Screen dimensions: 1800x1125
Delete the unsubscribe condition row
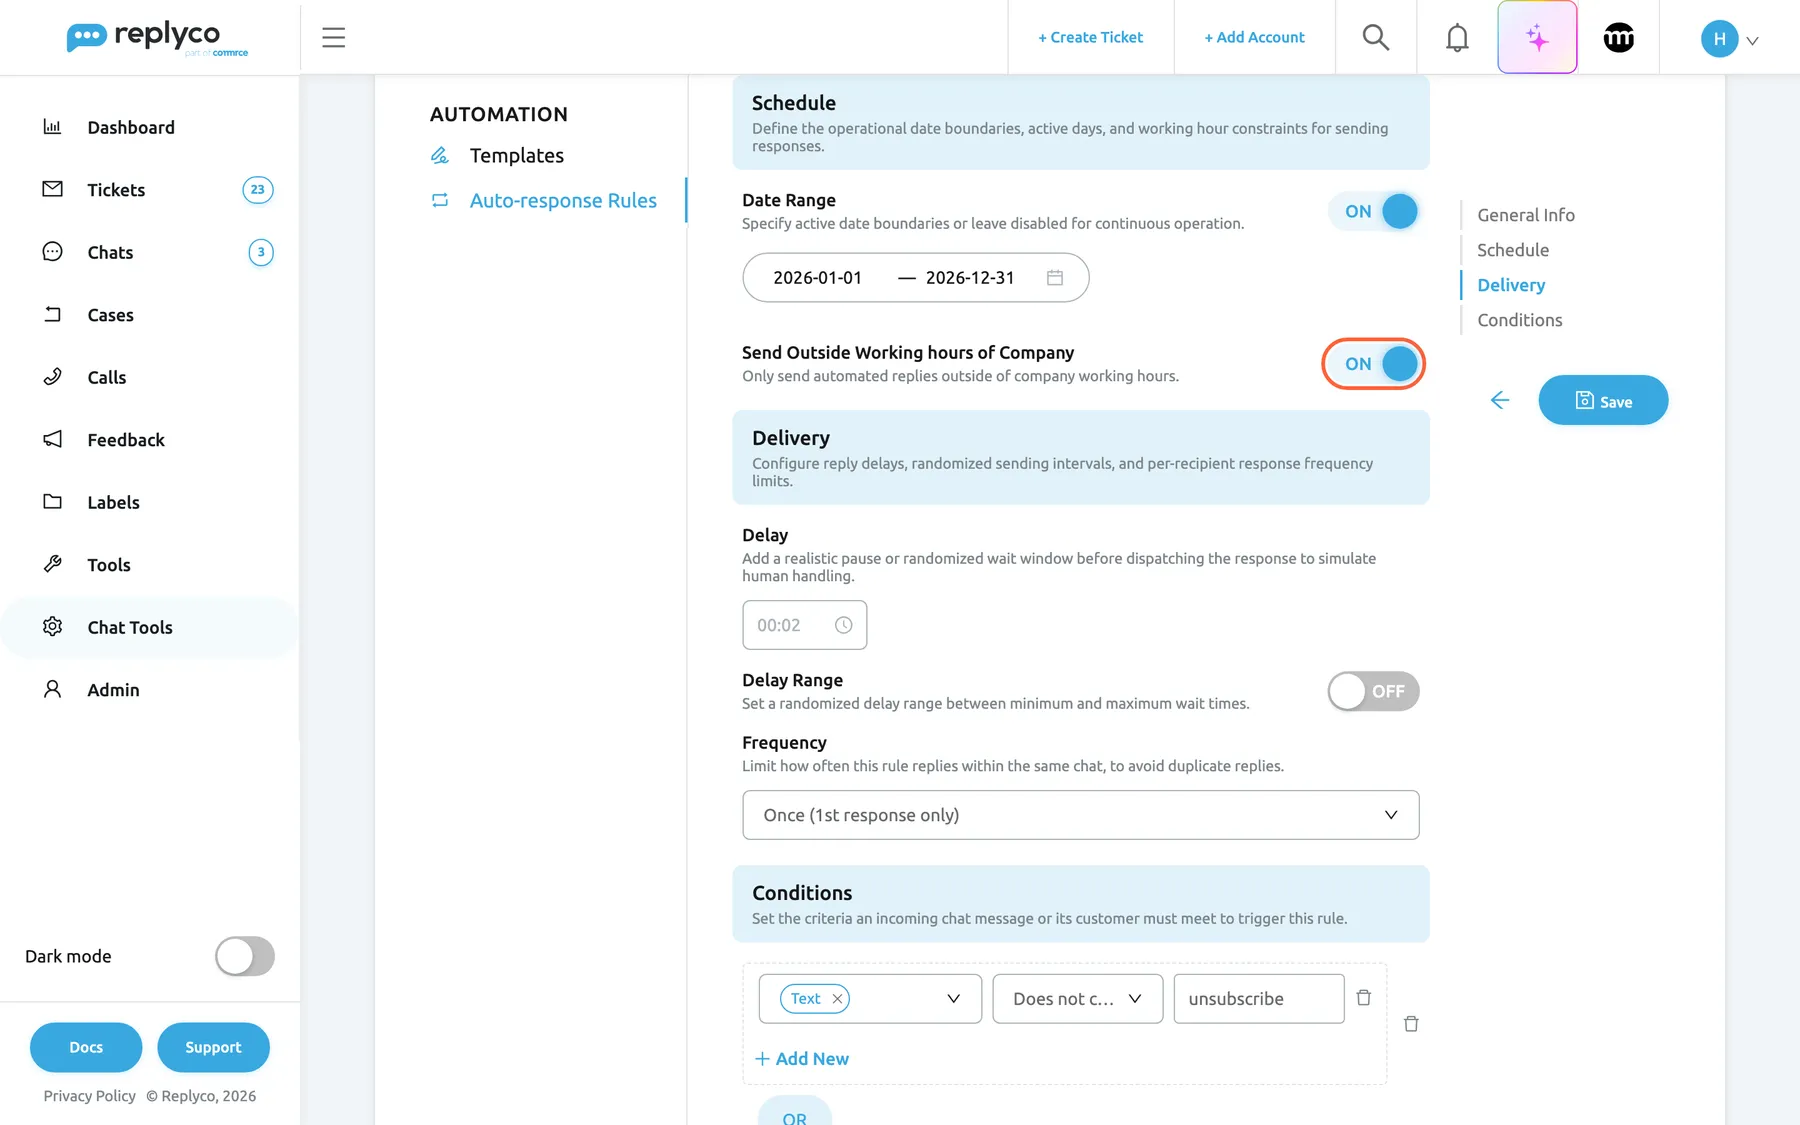click(x=1363, y=998)
